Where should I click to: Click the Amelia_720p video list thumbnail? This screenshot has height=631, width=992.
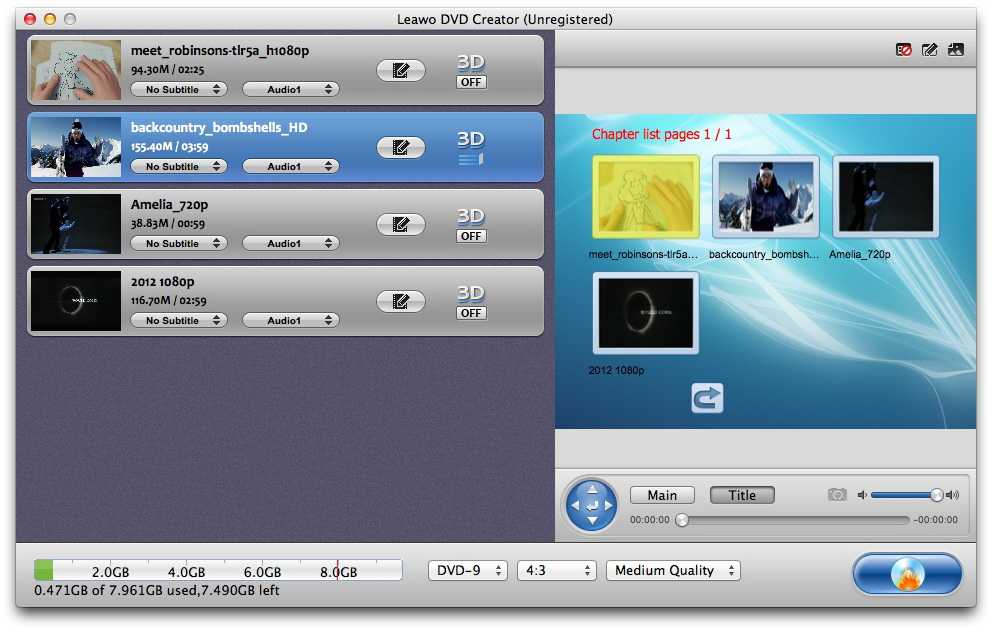76,224
